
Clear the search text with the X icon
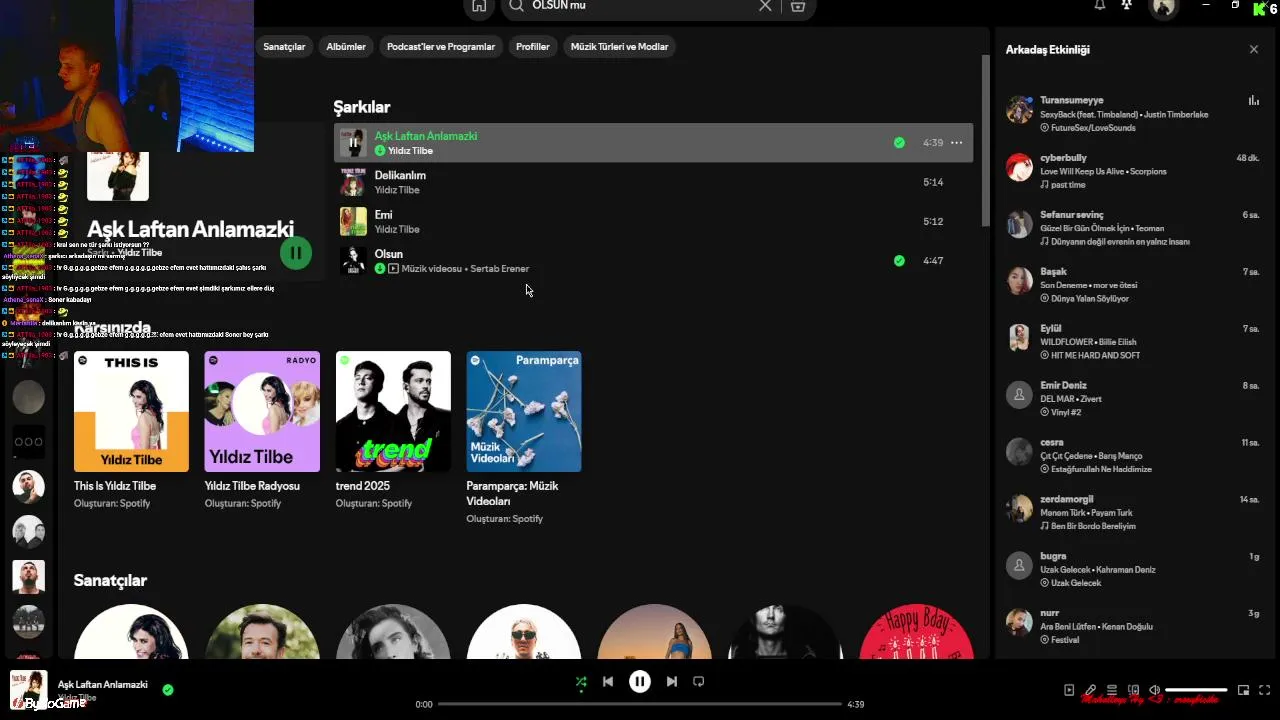765,6
